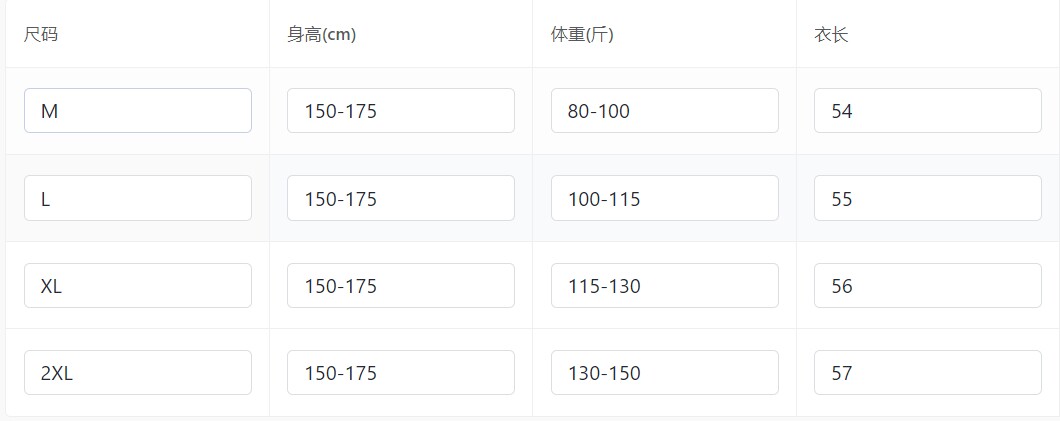Click the height field in the 2XL row

[401, 373]
